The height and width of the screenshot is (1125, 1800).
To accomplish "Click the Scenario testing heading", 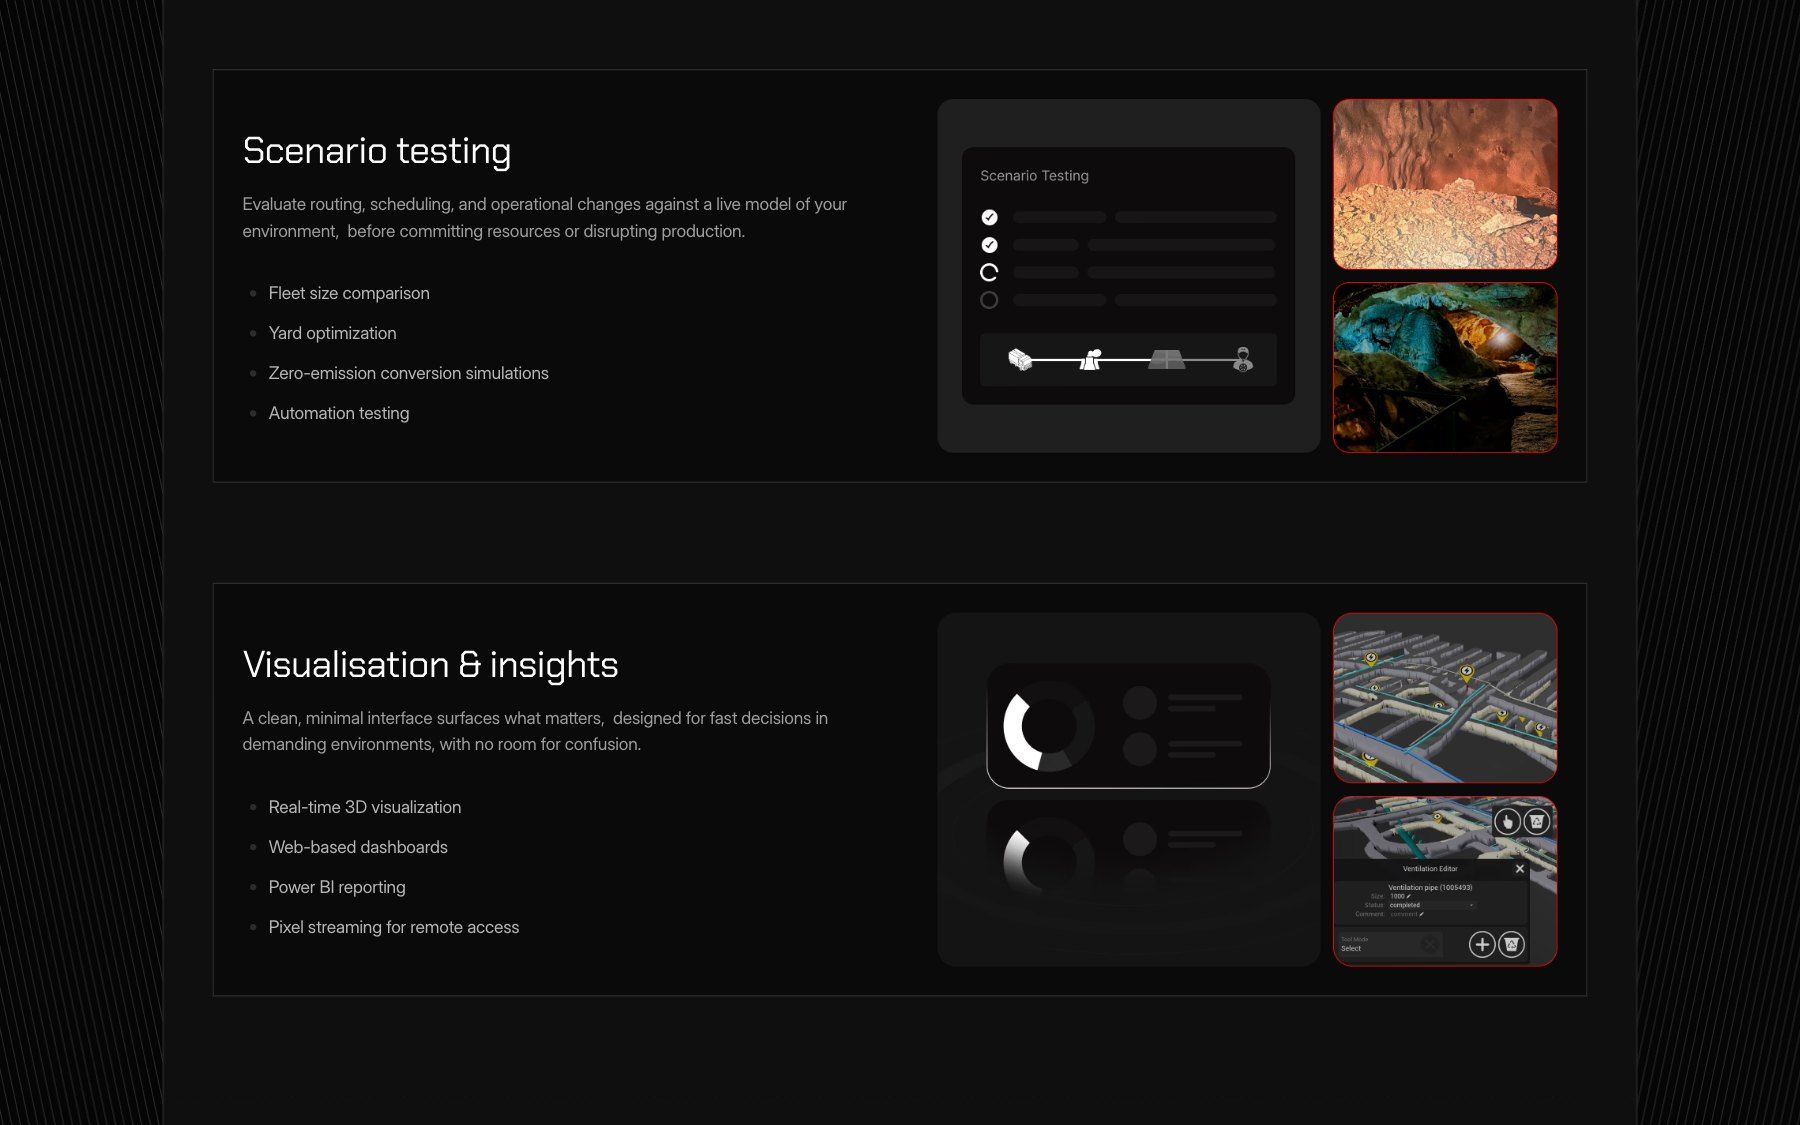I will [x=377, y=151].
